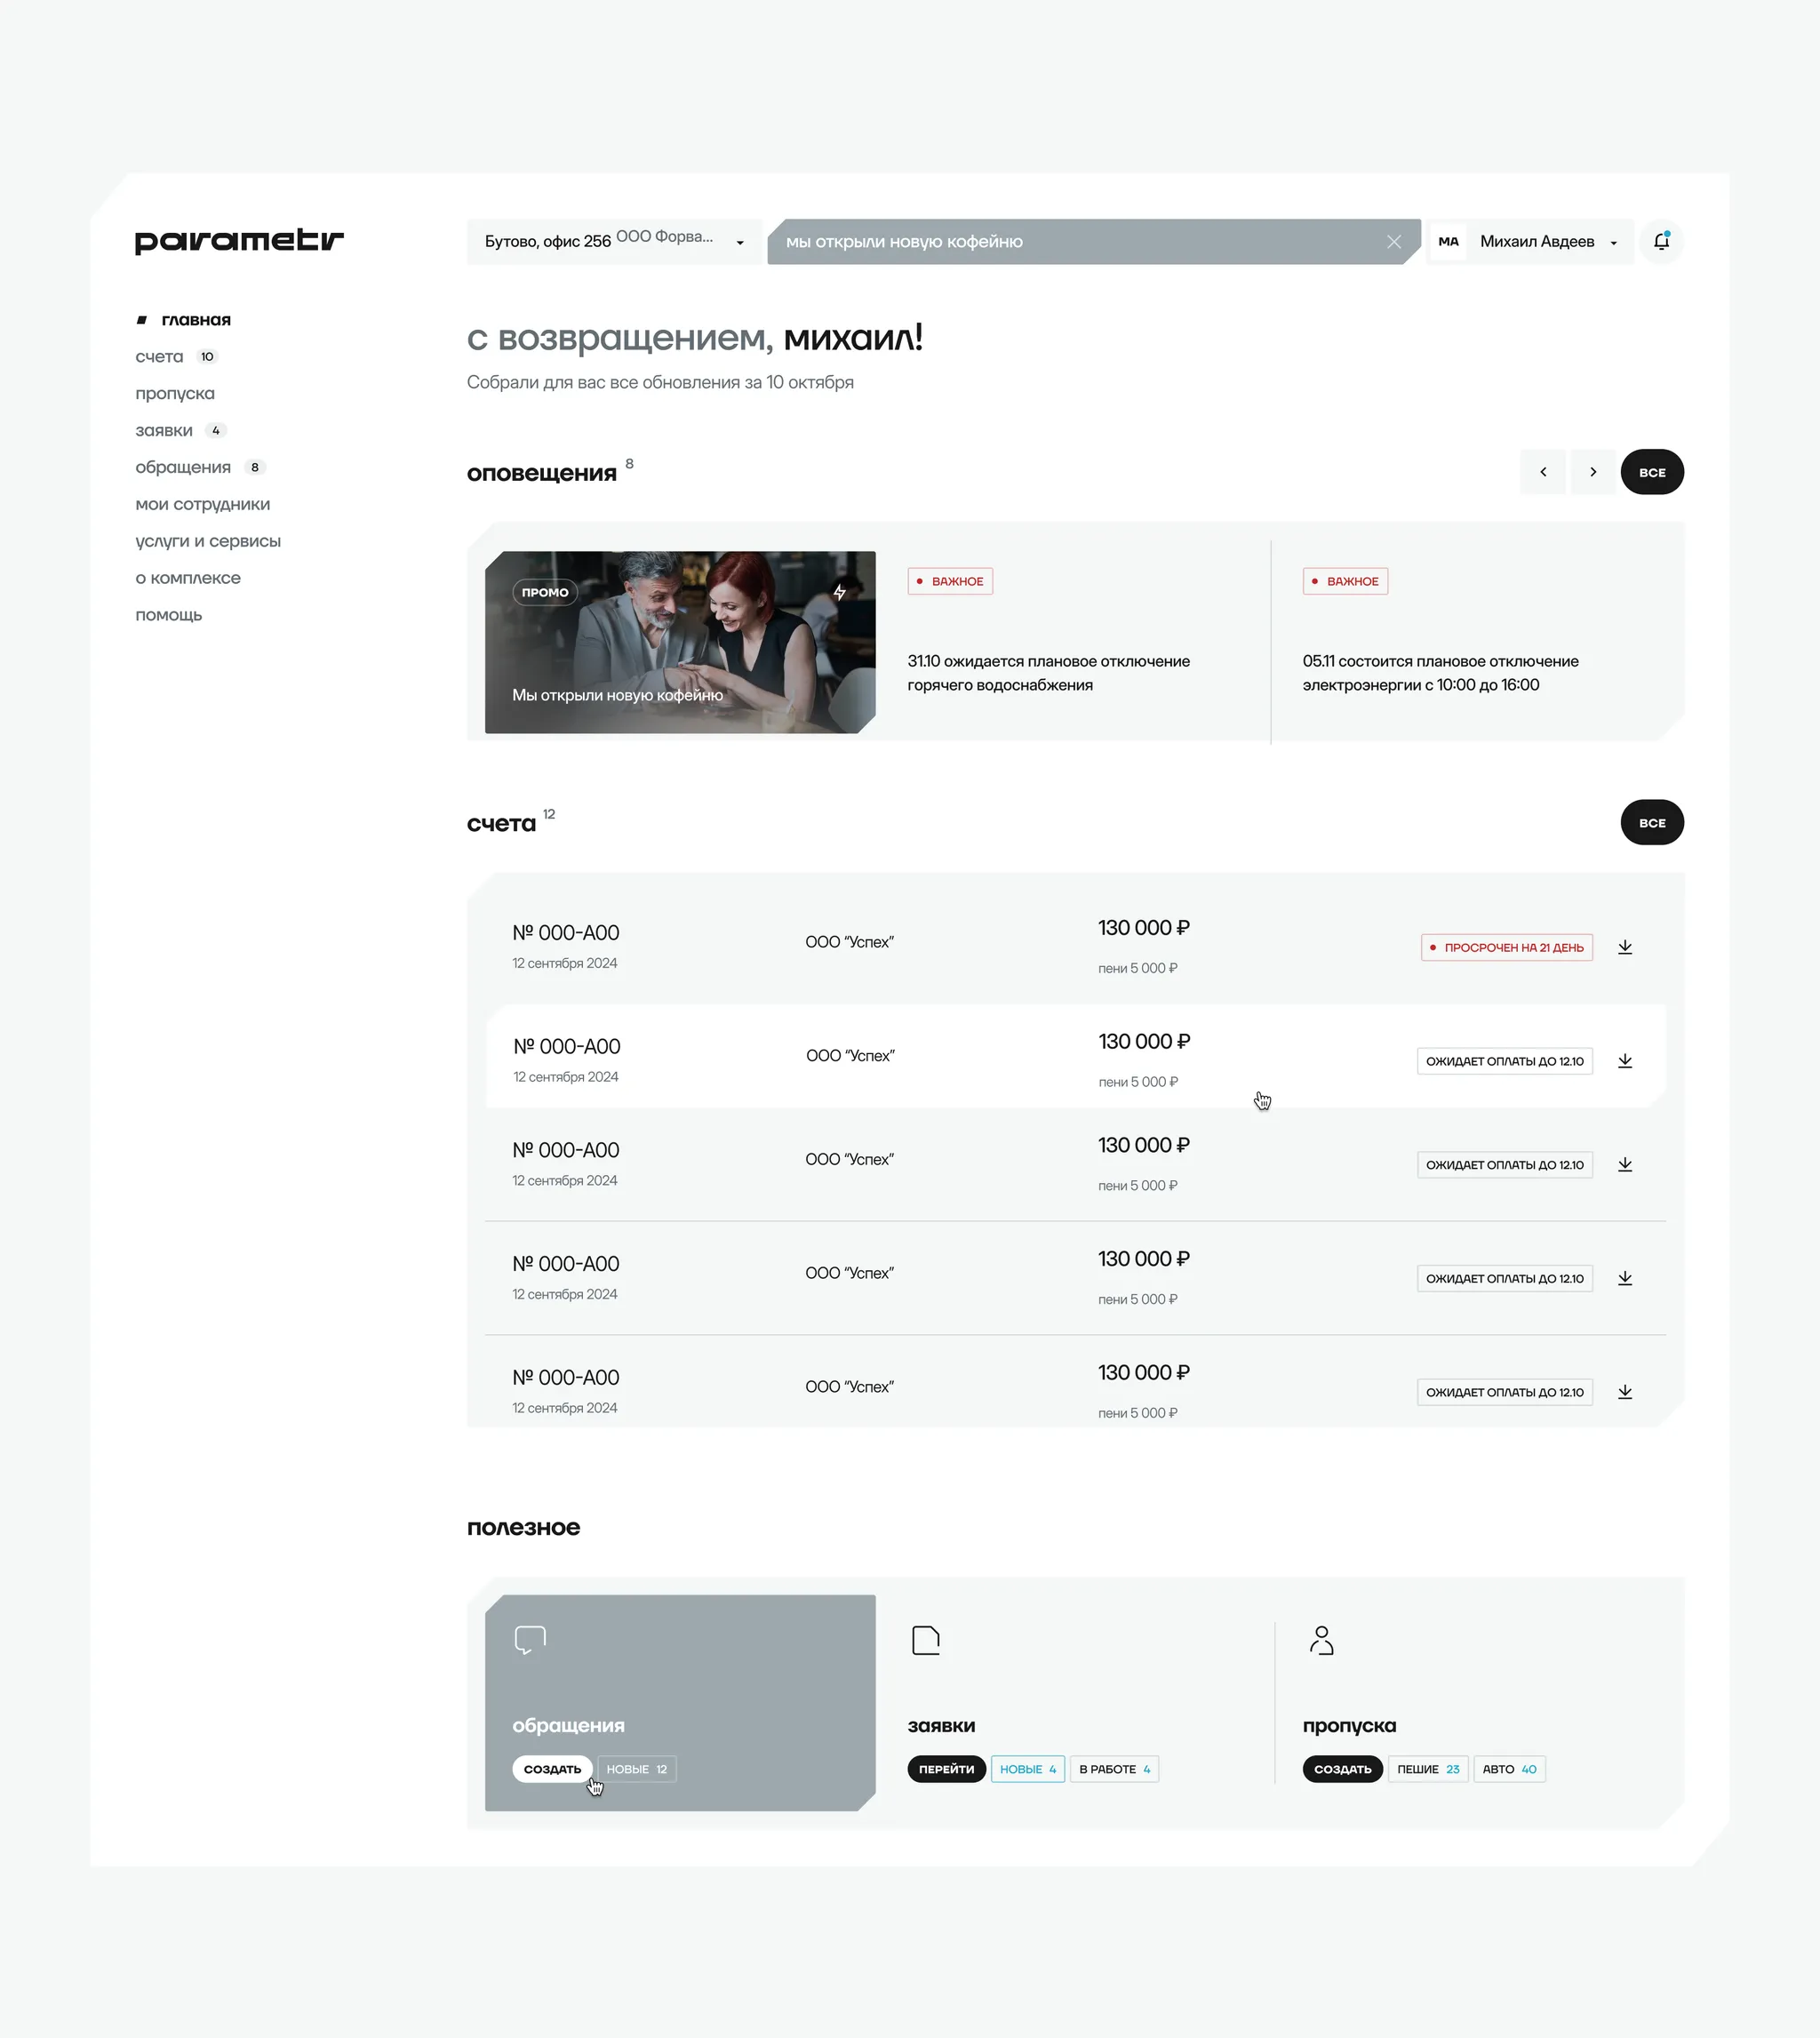Expand the Бутово офис 256 location dropdown

[740, 243]
